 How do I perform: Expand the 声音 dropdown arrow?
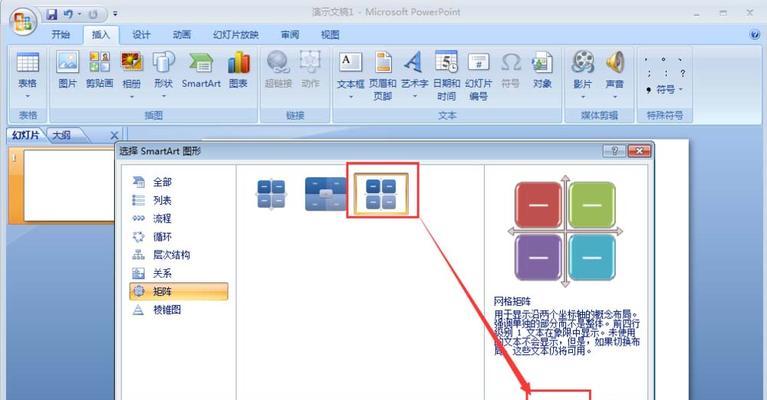614,97
